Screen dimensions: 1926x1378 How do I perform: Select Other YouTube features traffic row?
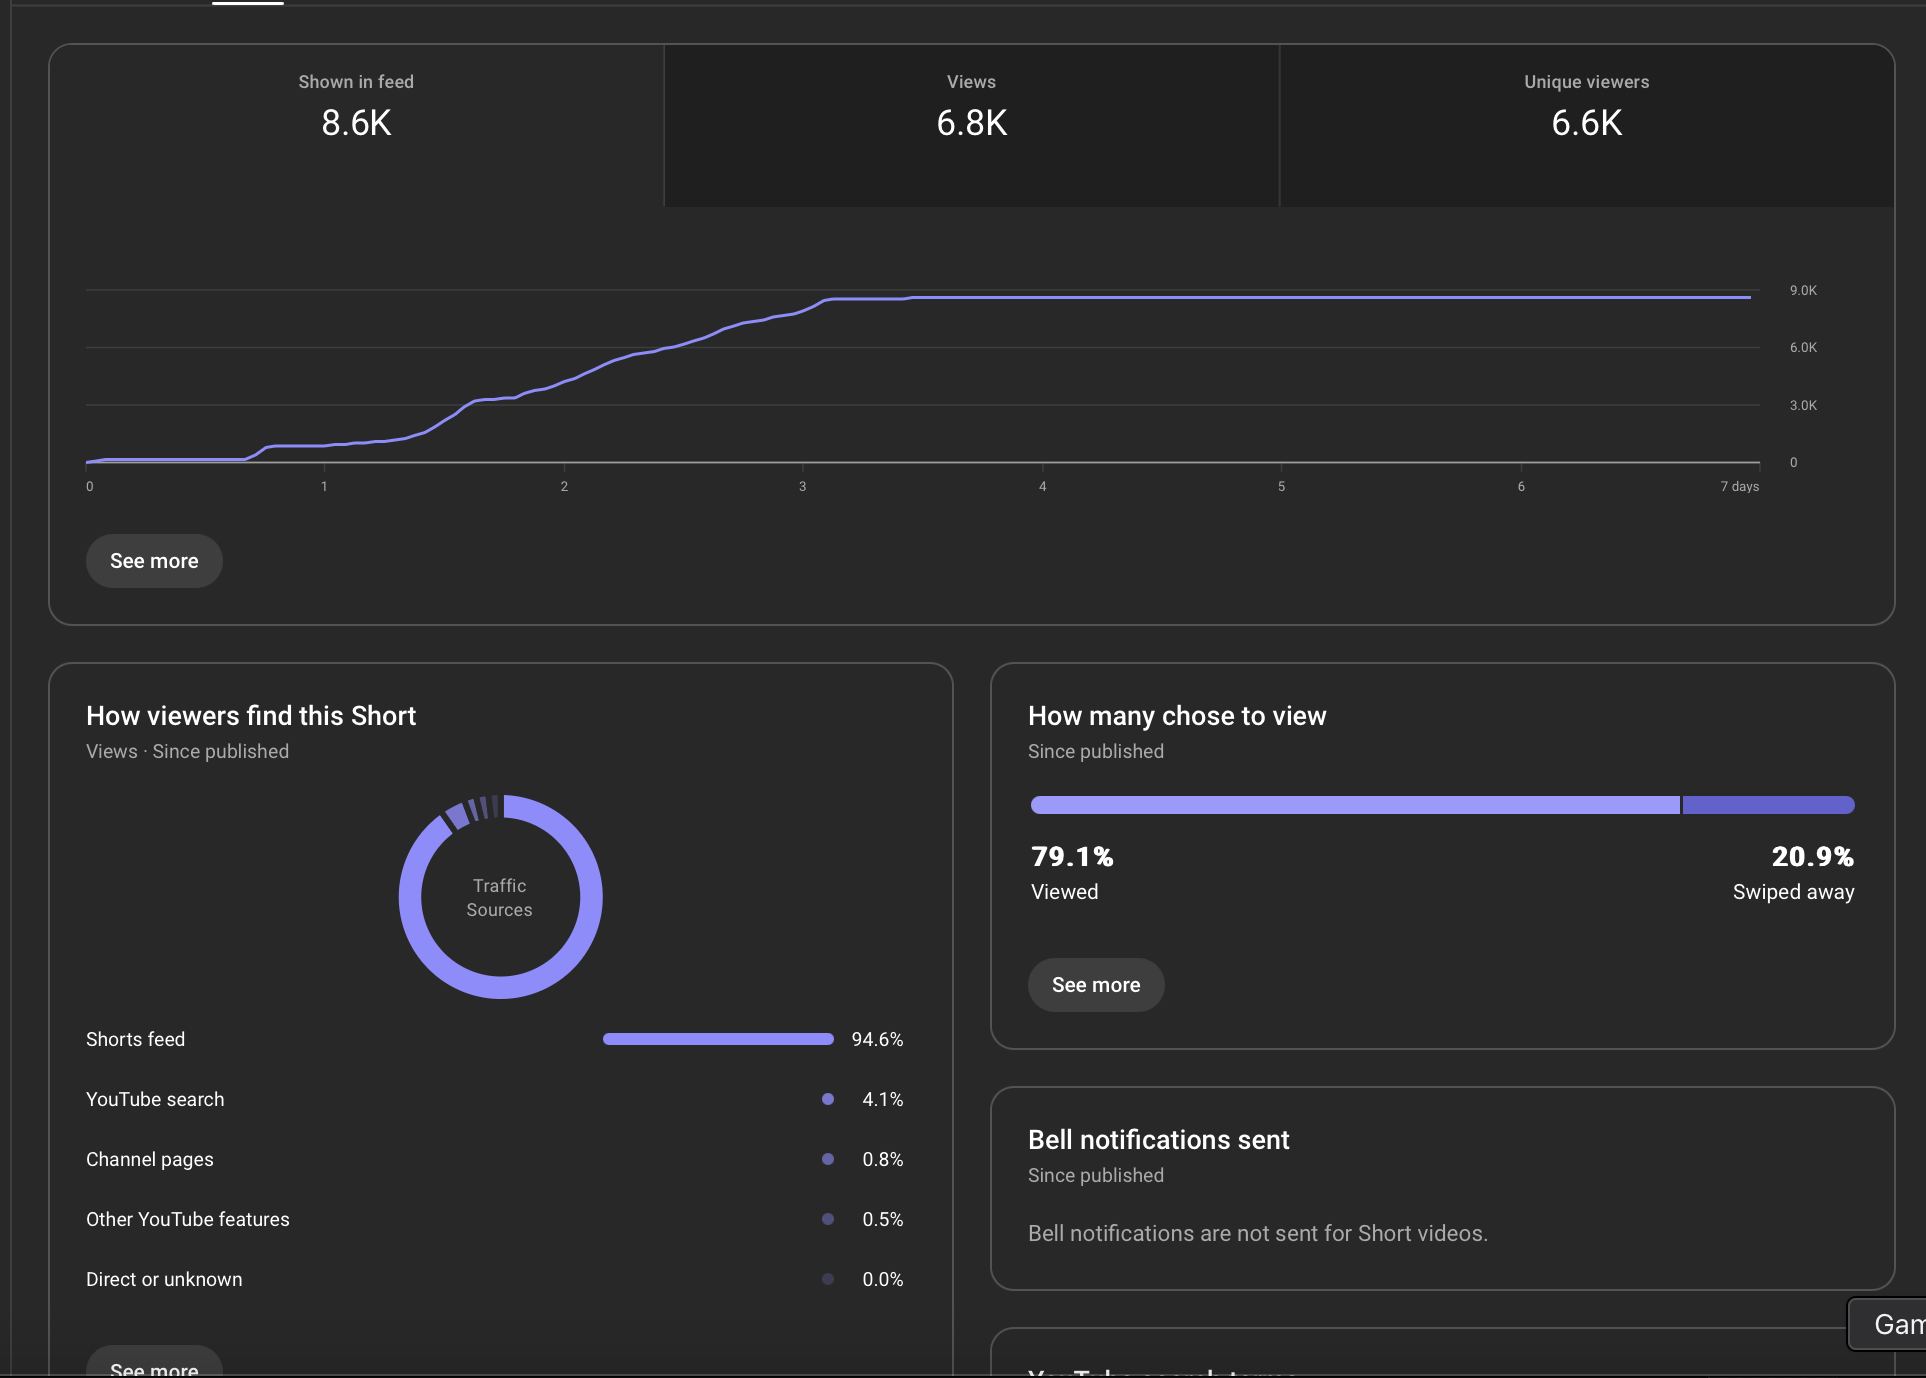pyautogui.click(x=495, y=1219)
